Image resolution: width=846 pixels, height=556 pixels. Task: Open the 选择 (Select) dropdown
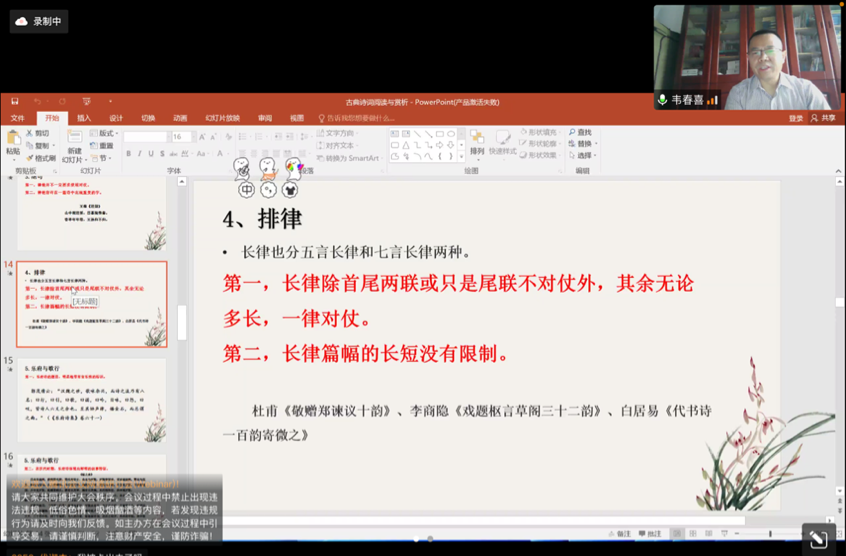(582, 155)
